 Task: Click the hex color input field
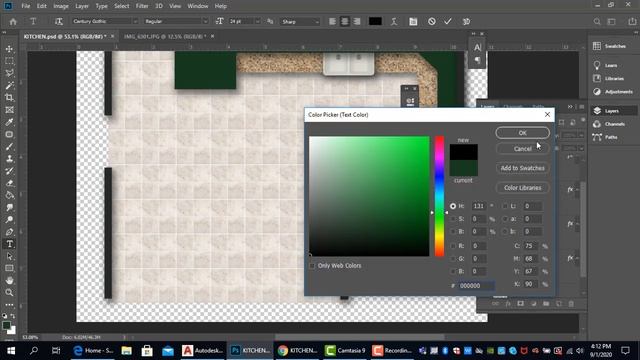coord(476,286)
